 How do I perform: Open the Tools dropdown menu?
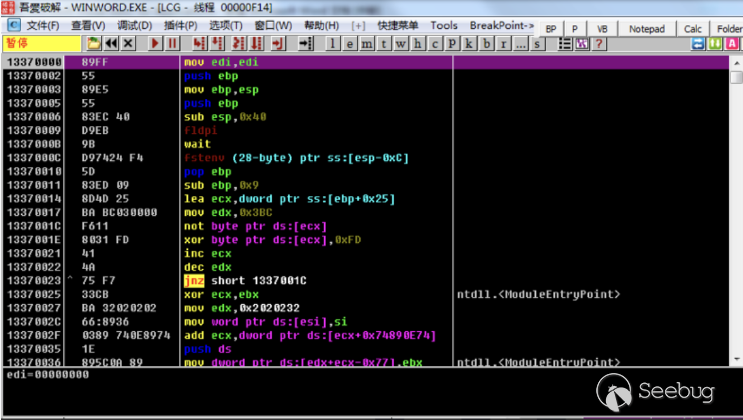click(443, 25)
